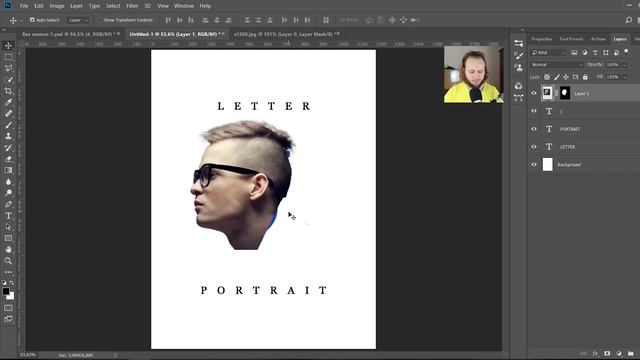Filter layers by type (T) icon
This screenshot has height=360, width=640.
[x=595, y=53]
